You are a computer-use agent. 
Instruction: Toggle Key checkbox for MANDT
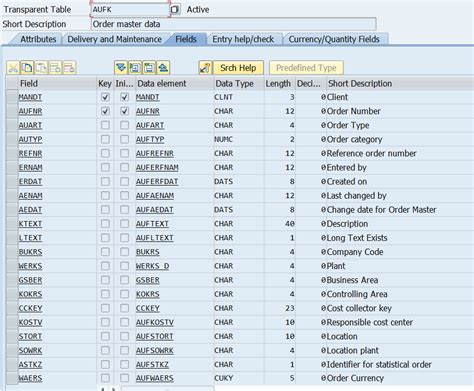point(105,97)
